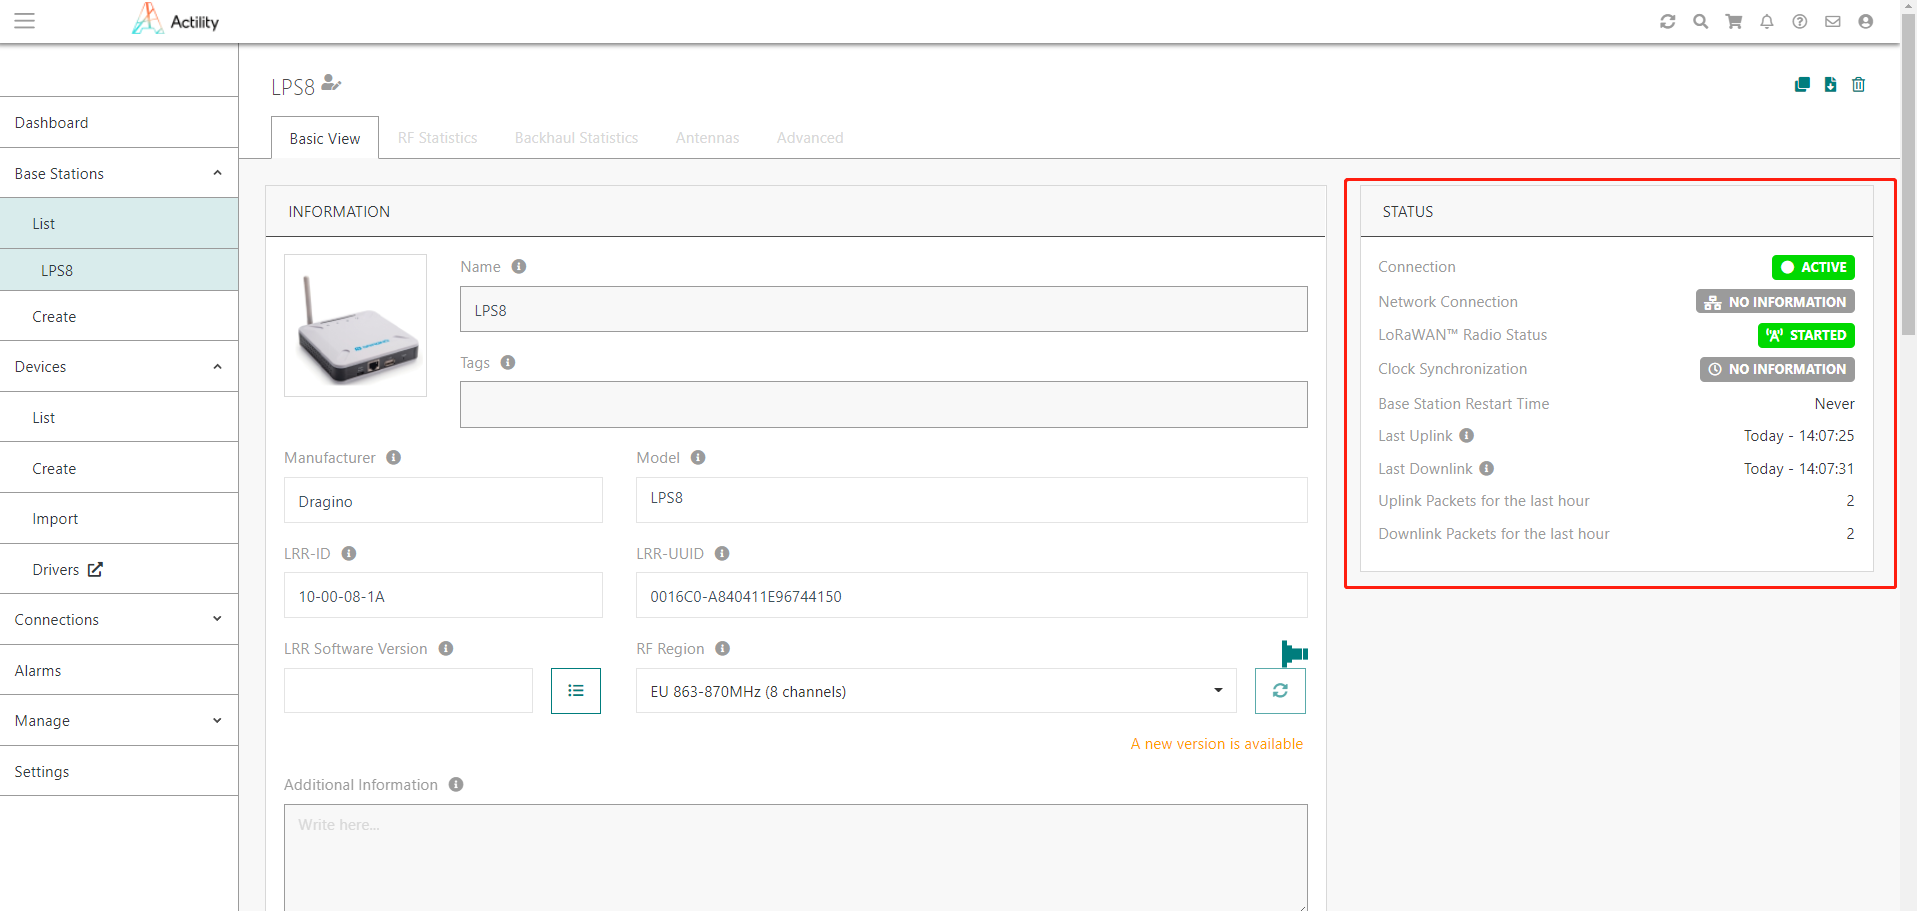Click the info icon next to Model
The image size is (1917, 911).
[698, 458]
